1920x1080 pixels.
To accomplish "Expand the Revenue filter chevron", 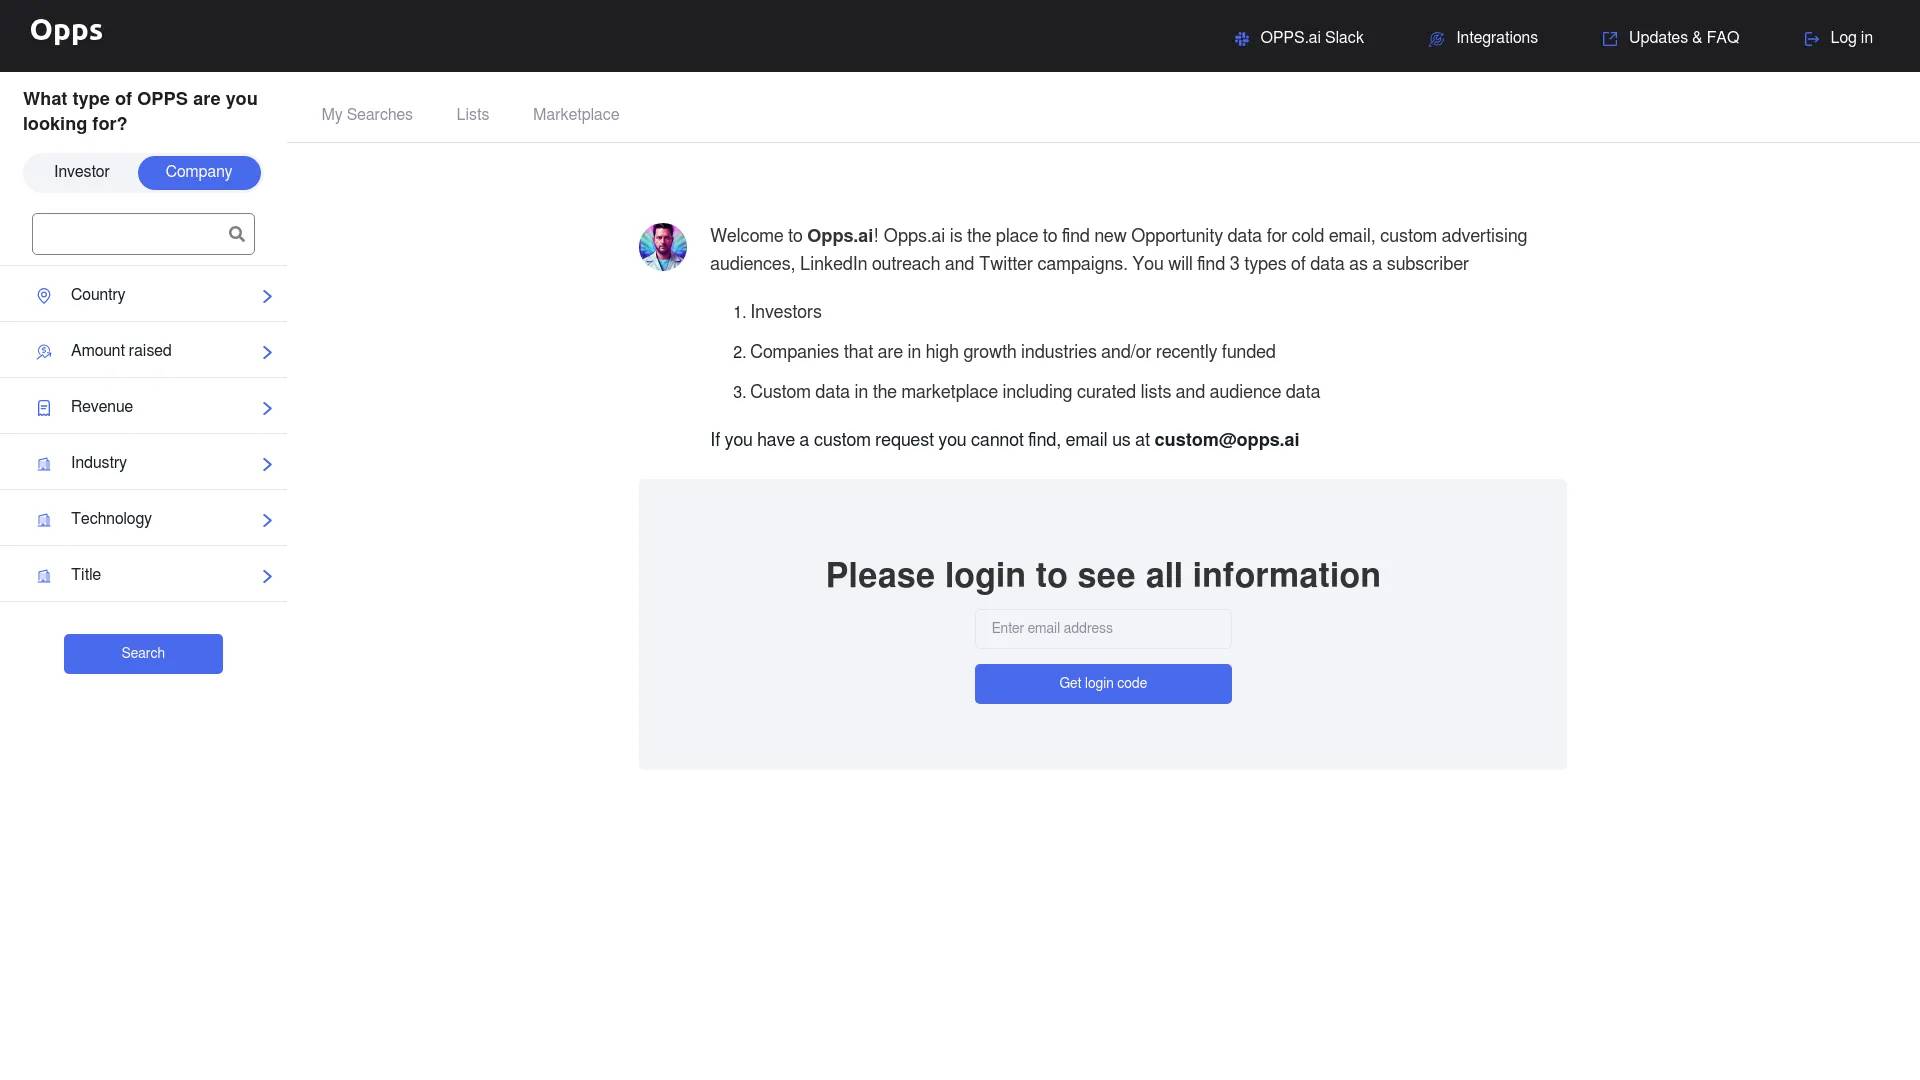I will coord(267,408).
